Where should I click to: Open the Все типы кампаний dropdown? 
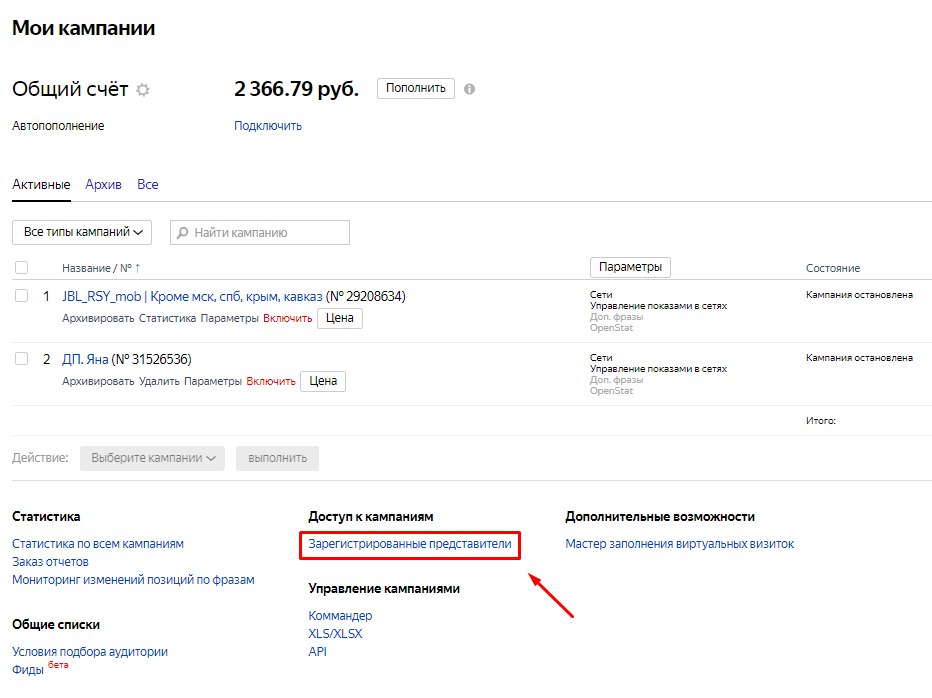point(81,232)
